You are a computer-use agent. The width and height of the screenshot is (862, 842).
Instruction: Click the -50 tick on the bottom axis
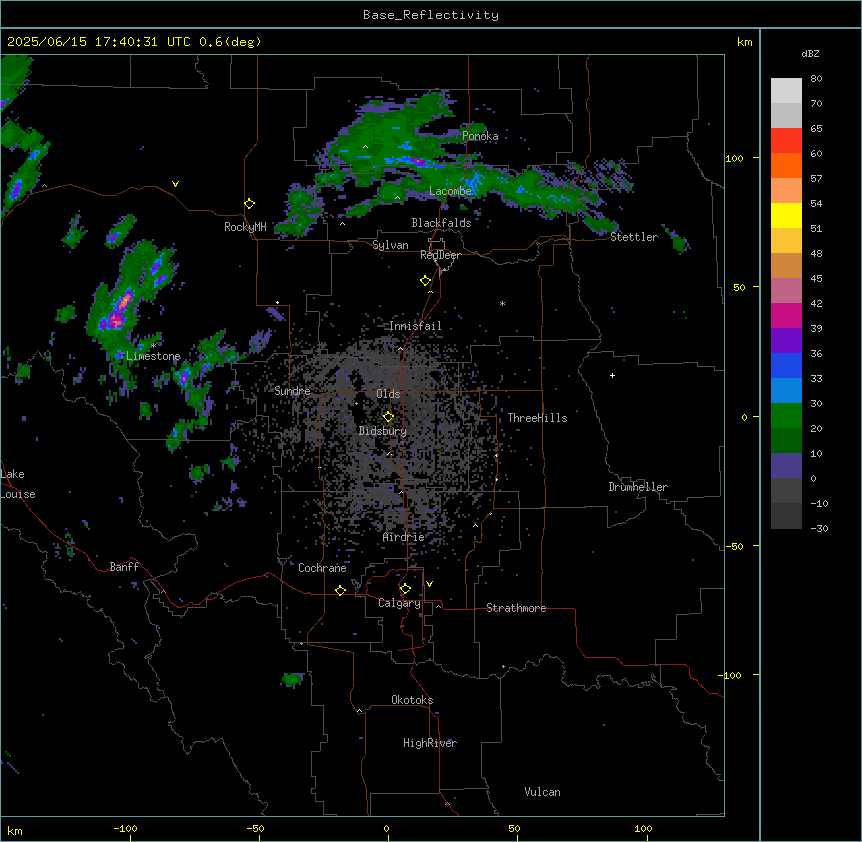coord(255,828)
